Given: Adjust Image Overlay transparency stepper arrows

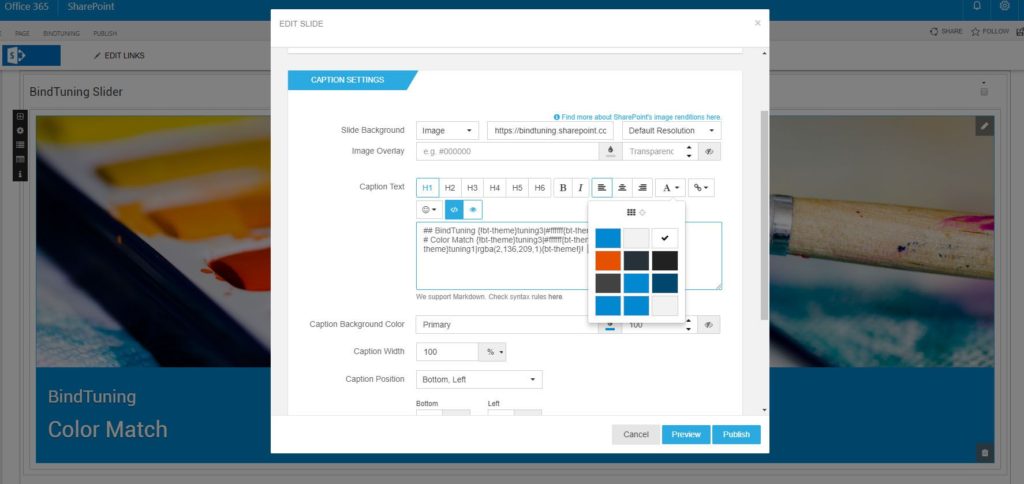Looking at the screenshot, I should pyautogui.click(x=688, y=152).
